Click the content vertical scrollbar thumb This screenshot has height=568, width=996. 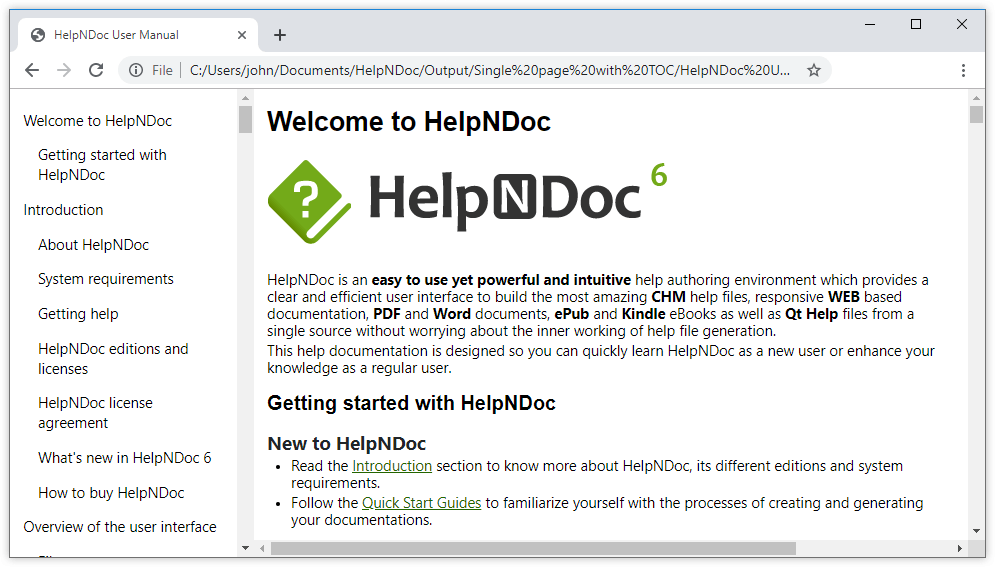pyautogui.click(x=976, y=114)
